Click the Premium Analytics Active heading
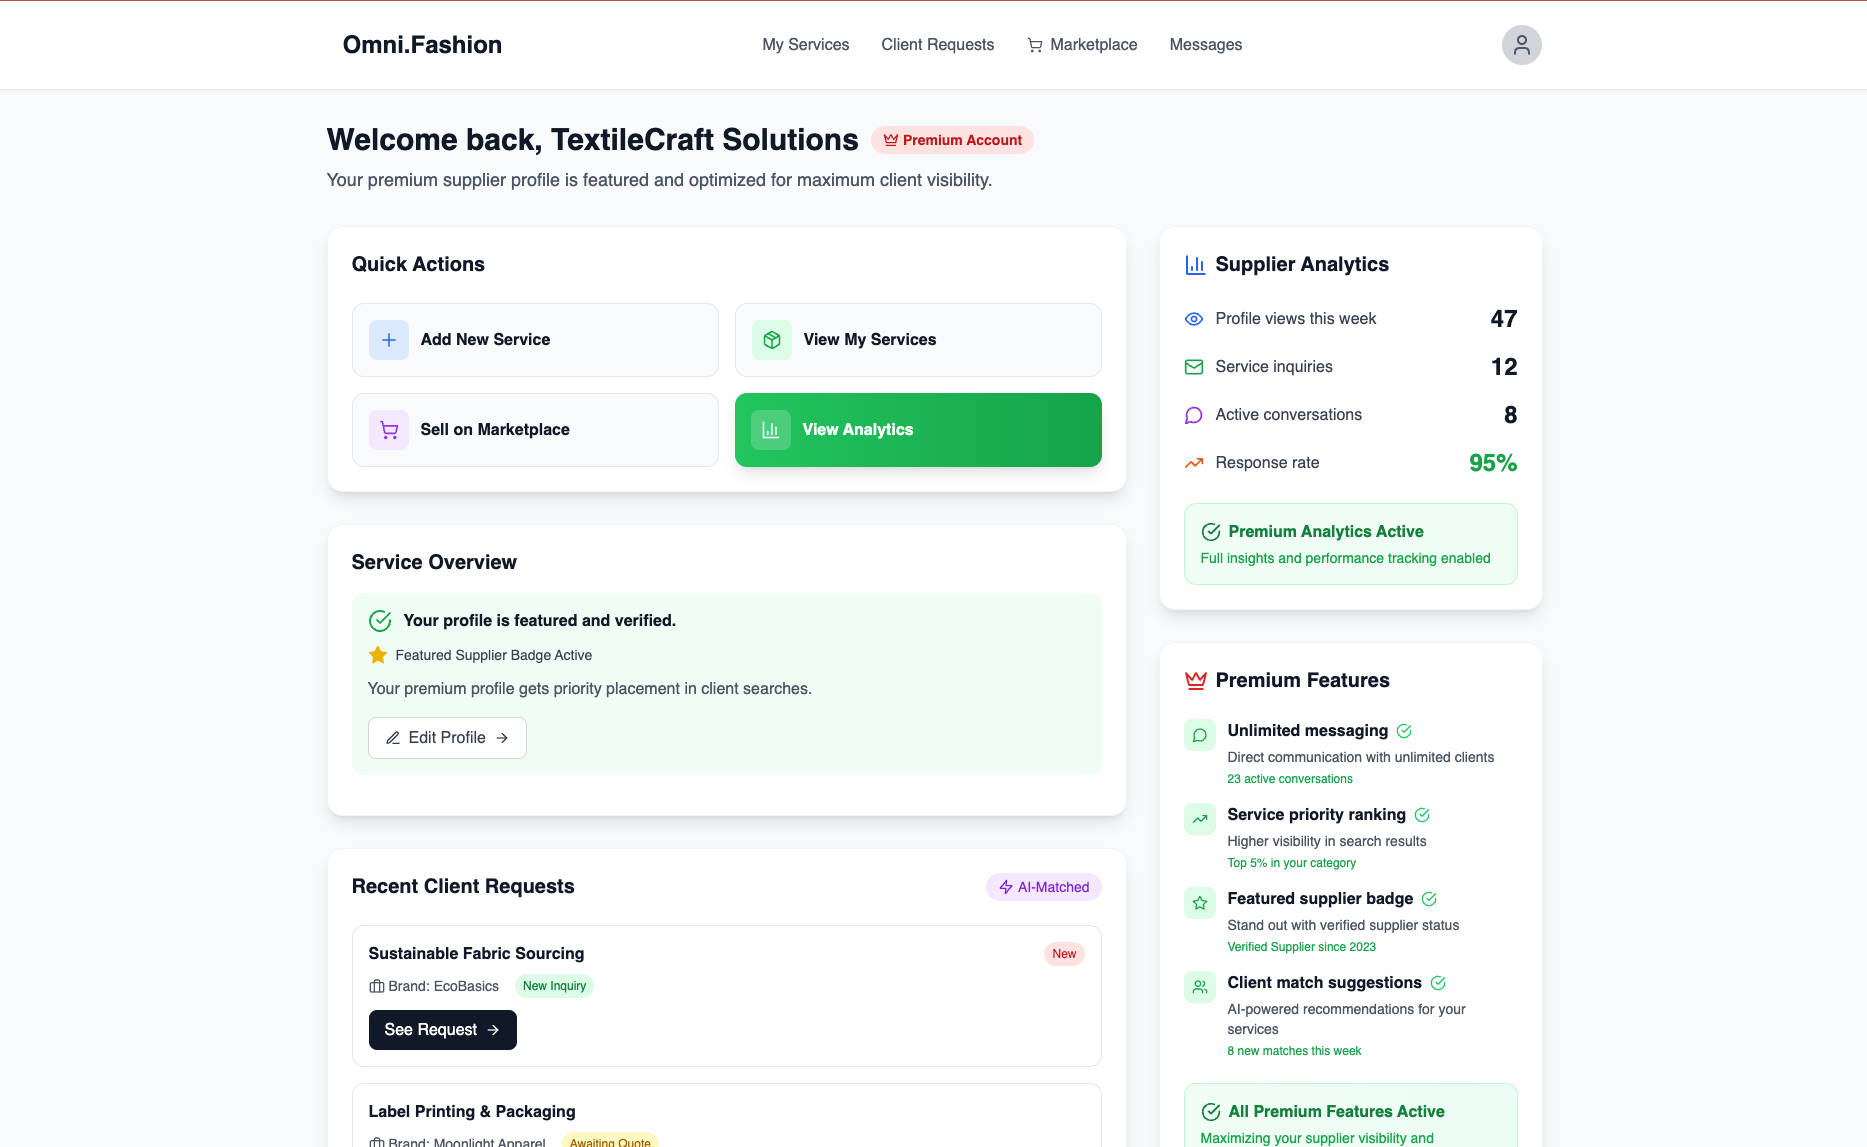 (x=1326, y=532)
